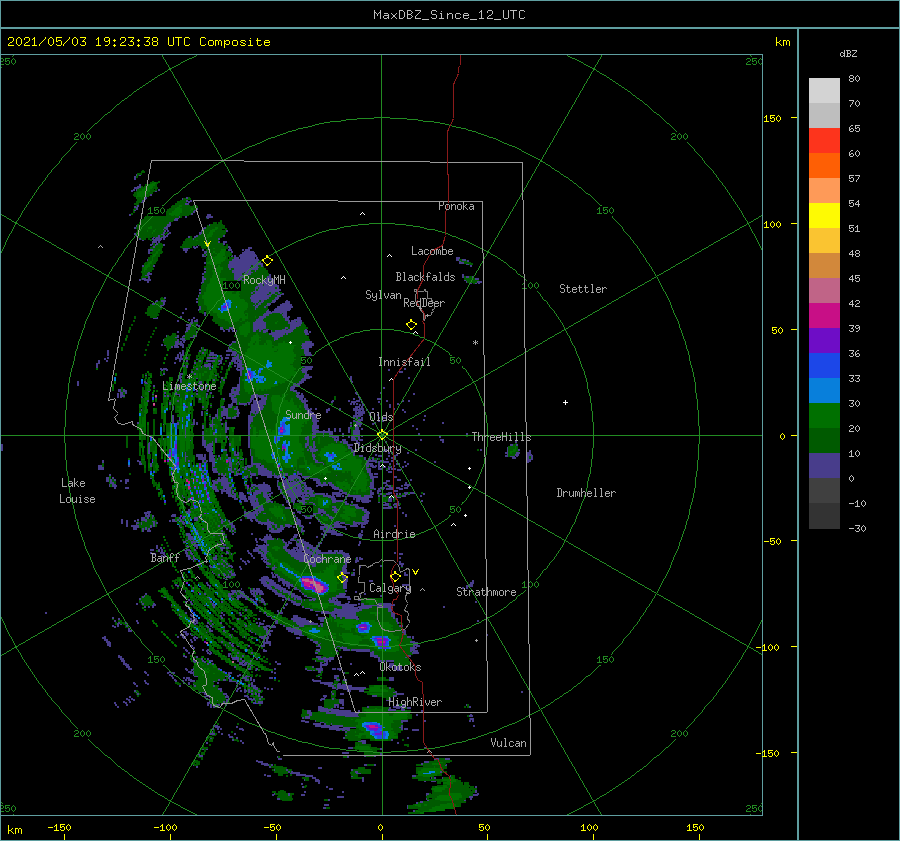900x841 pixels.
Task: Click the Lacombe label
Action: pyautogui.click(x=432, y=251)
